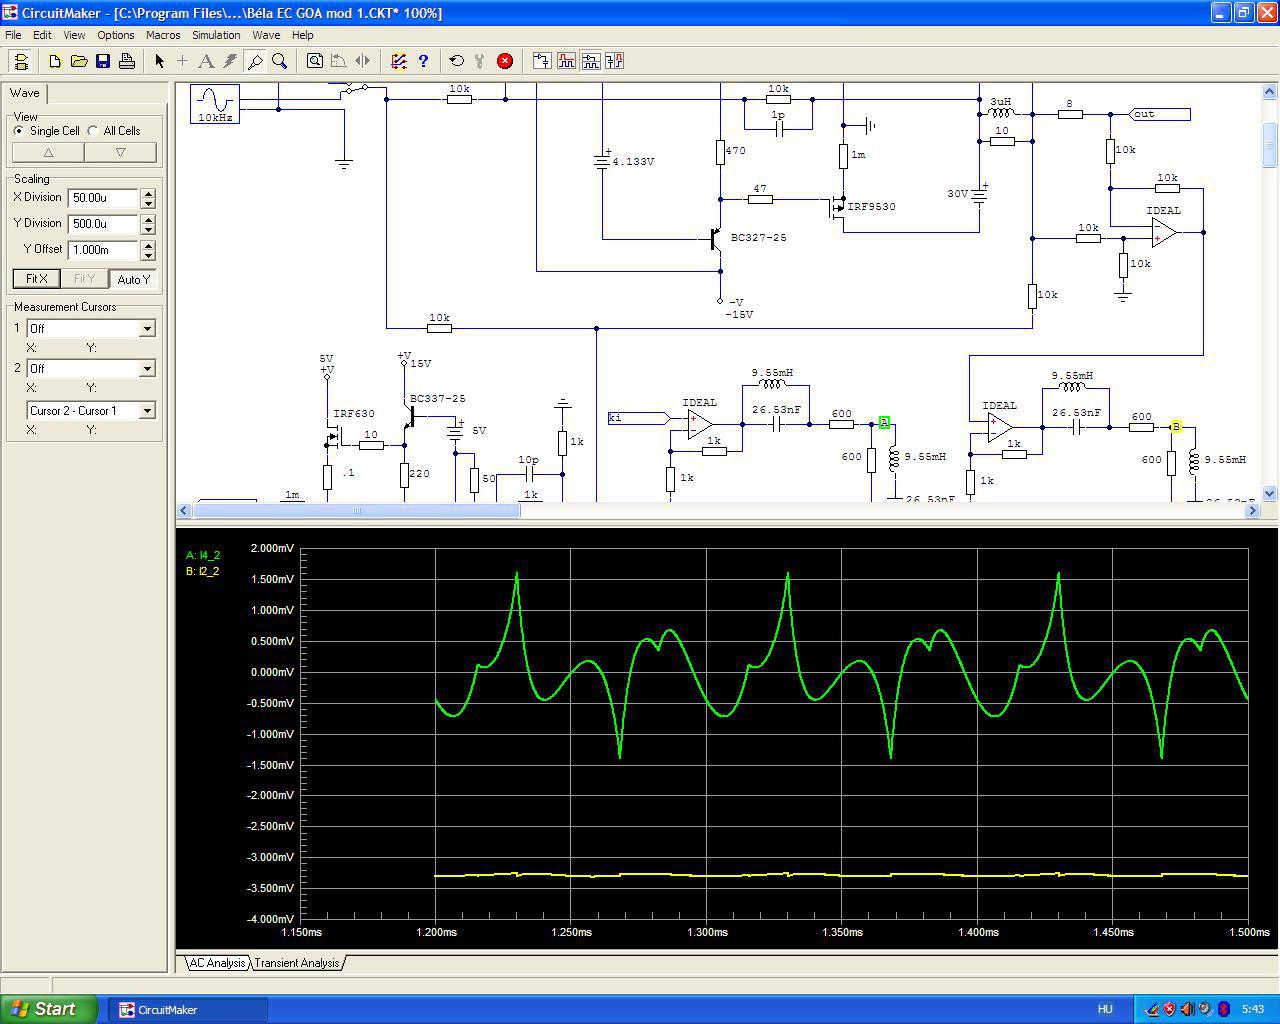Open the Simulation menu

pos(216,35)
